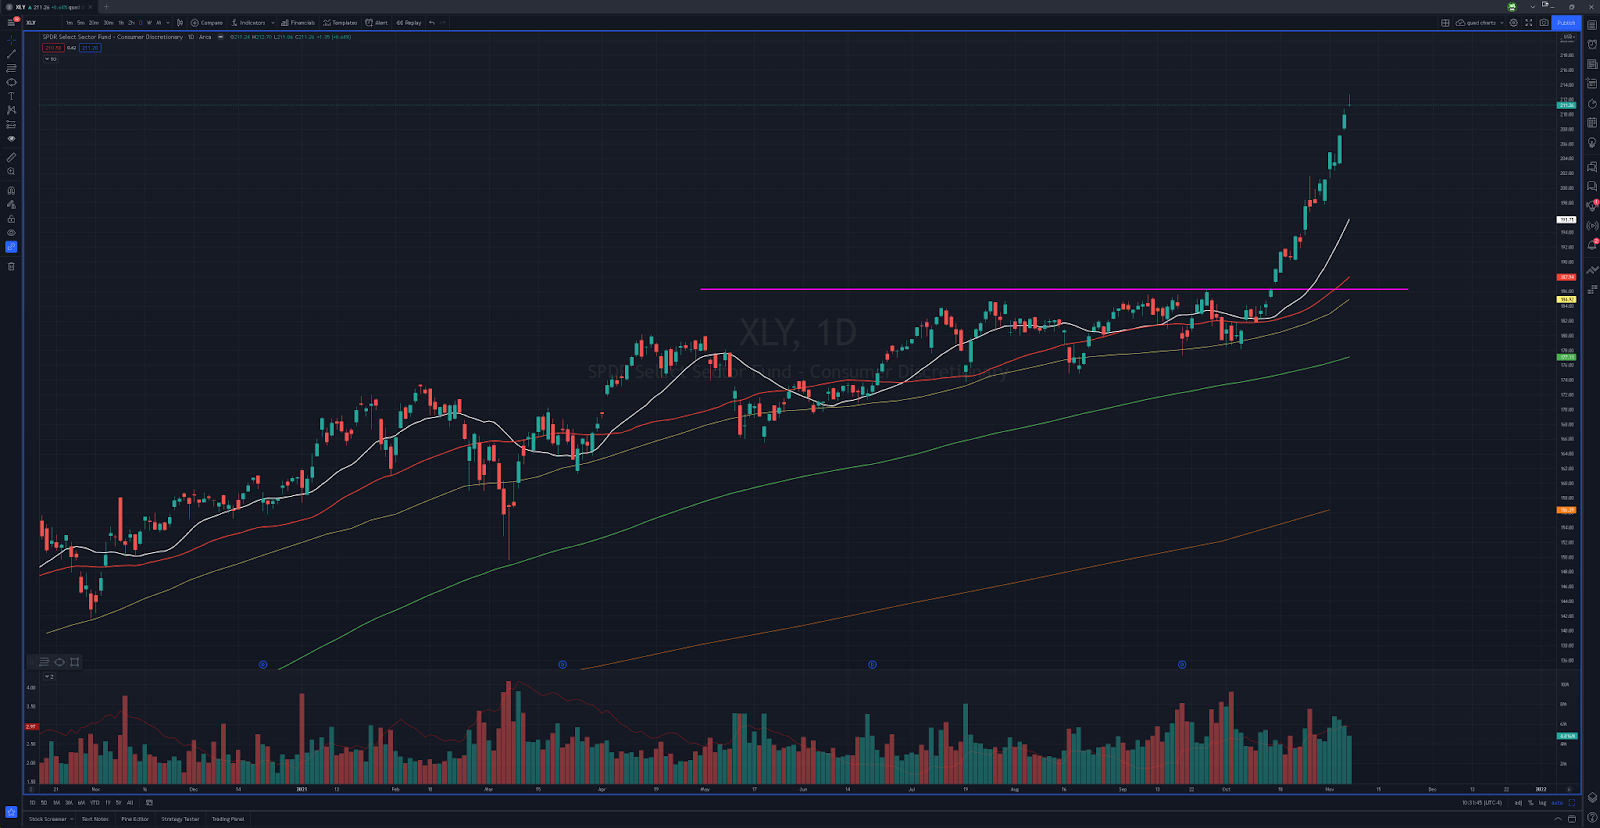Start bar Replay mode
Image resolution: width=1600 pixels, height=828 pixels.
pyautogui.click(x=409, y=22)
